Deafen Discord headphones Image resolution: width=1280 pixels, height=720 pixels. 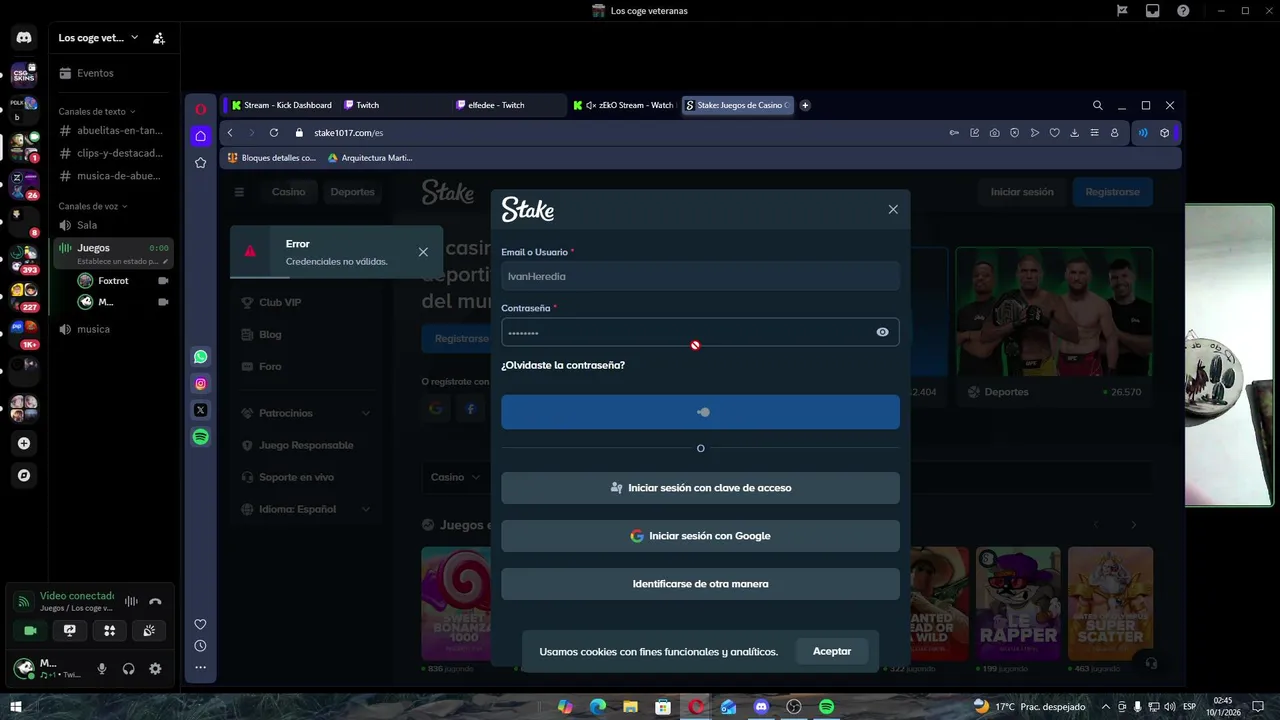coord(128,669)
